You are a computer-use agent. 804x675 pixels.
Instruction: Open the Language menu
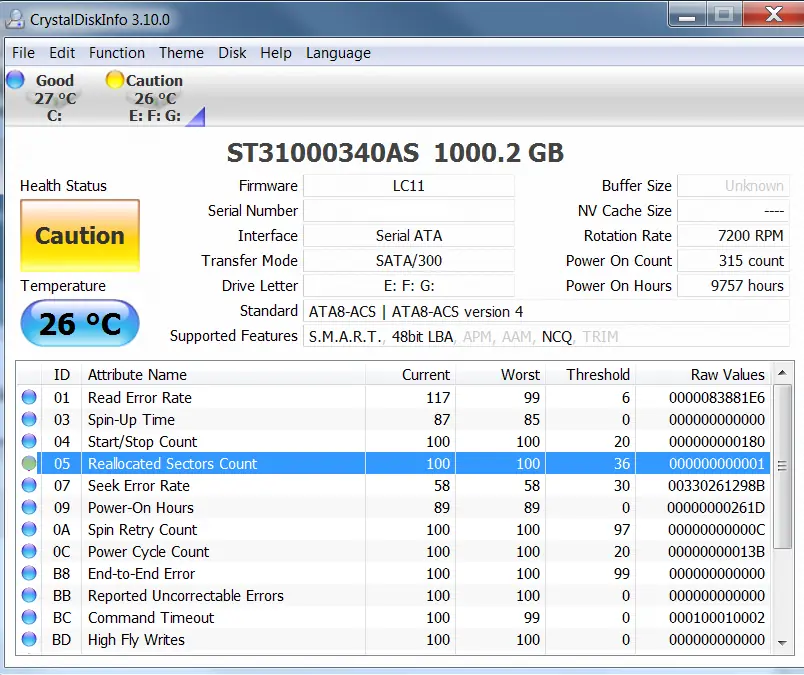(x=338, y=53)
